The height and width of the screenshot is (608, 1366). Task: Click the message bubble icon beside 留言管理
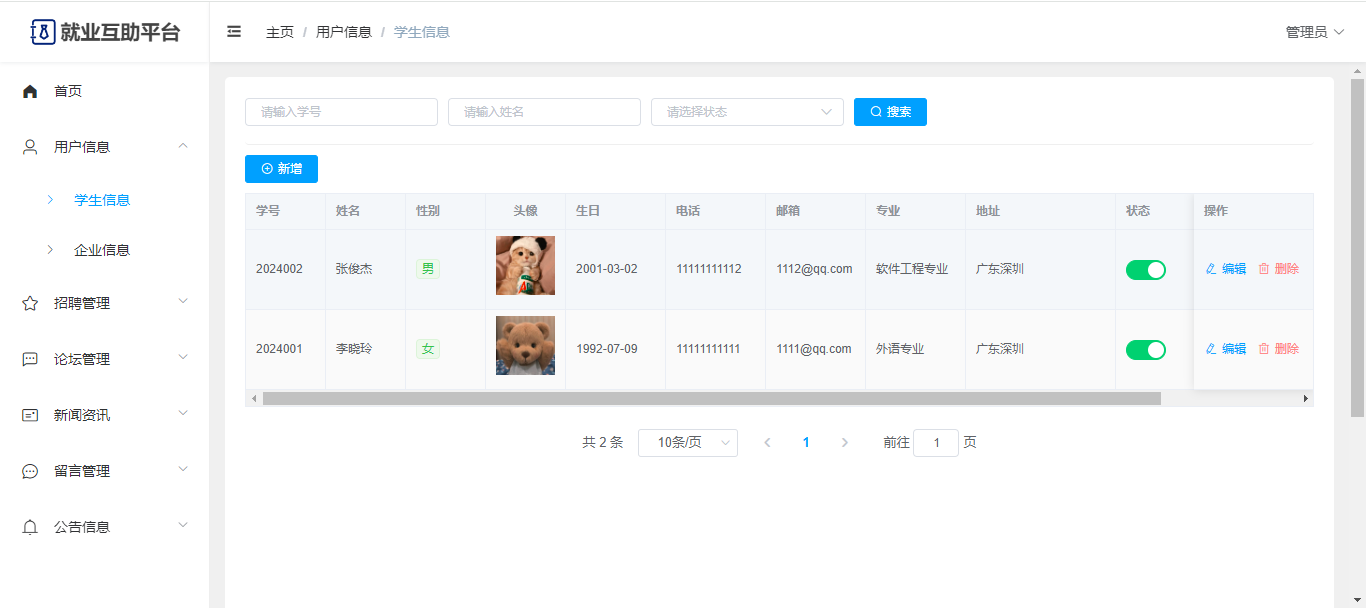[x=30, y=471]
